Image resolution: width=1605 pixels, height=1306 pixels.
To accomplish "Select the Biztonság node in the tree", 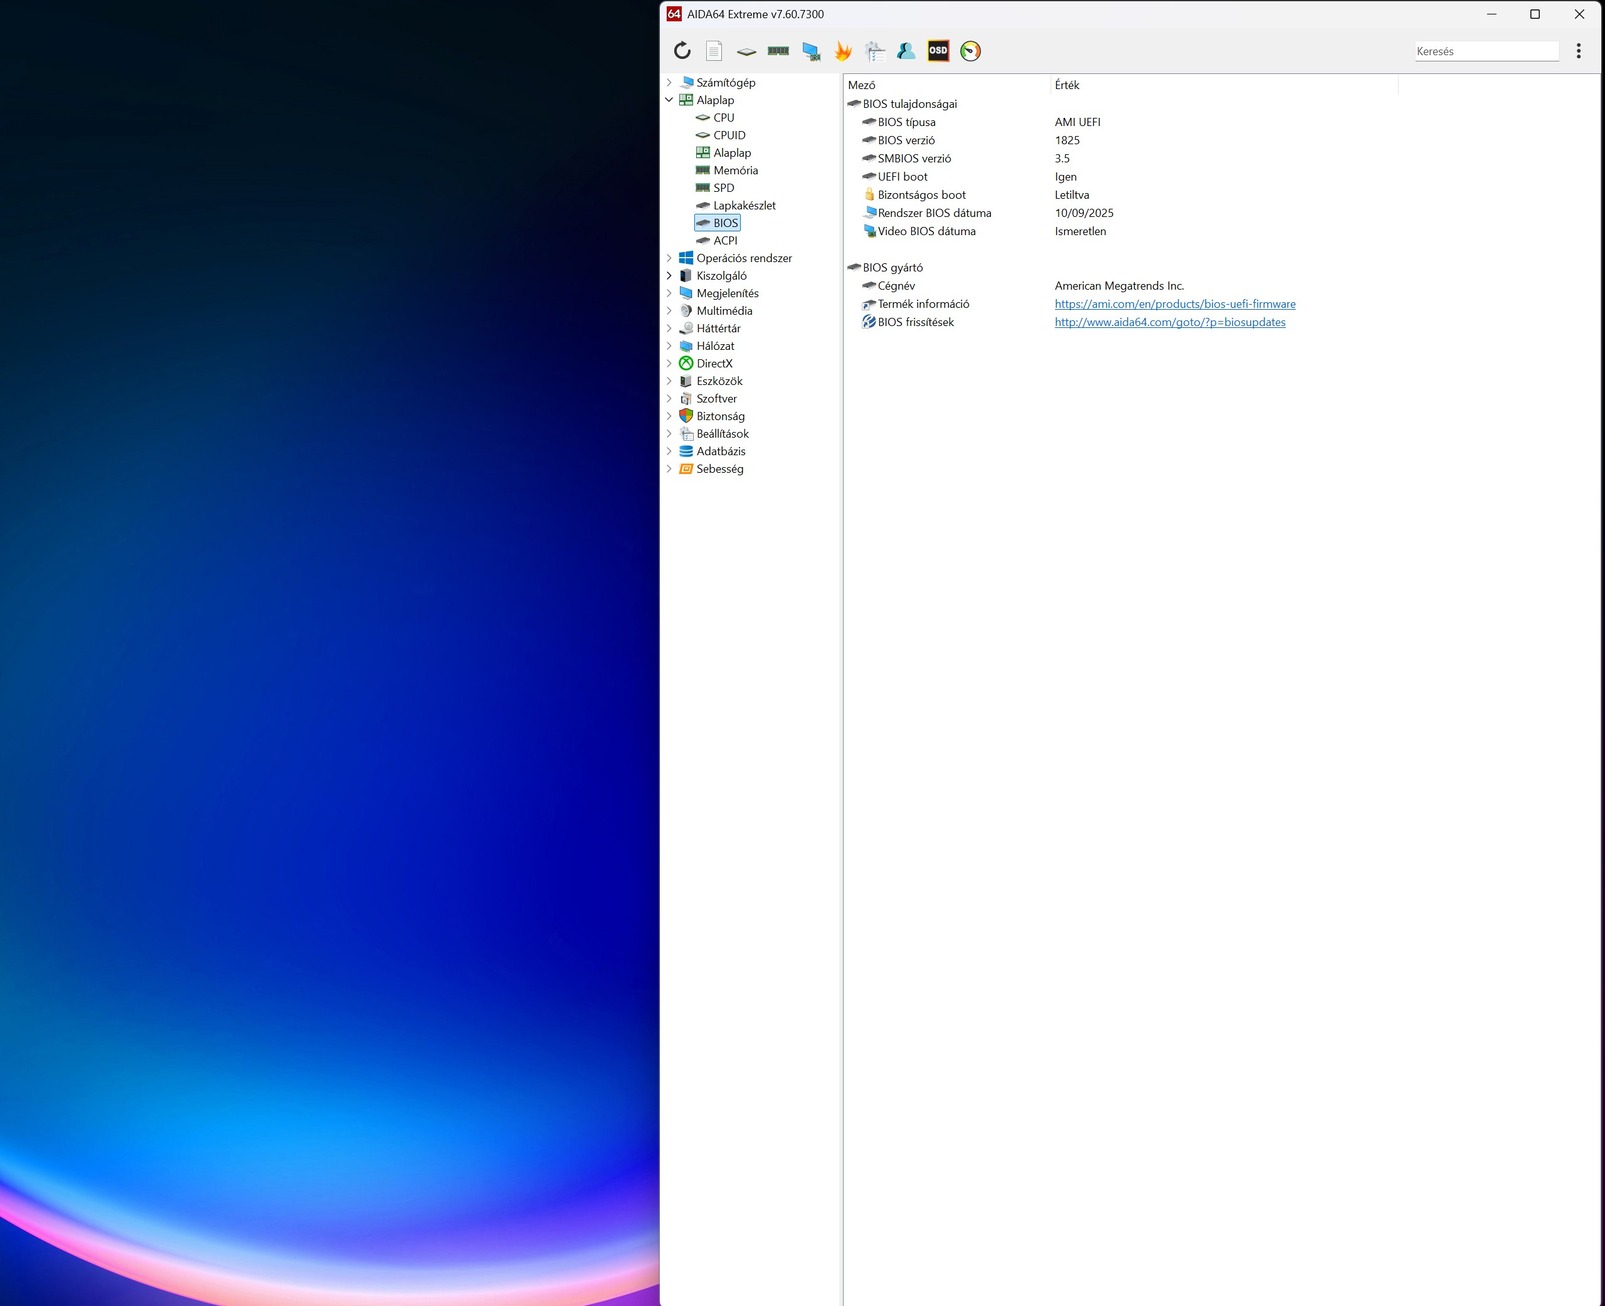I will tap(720, 416).
